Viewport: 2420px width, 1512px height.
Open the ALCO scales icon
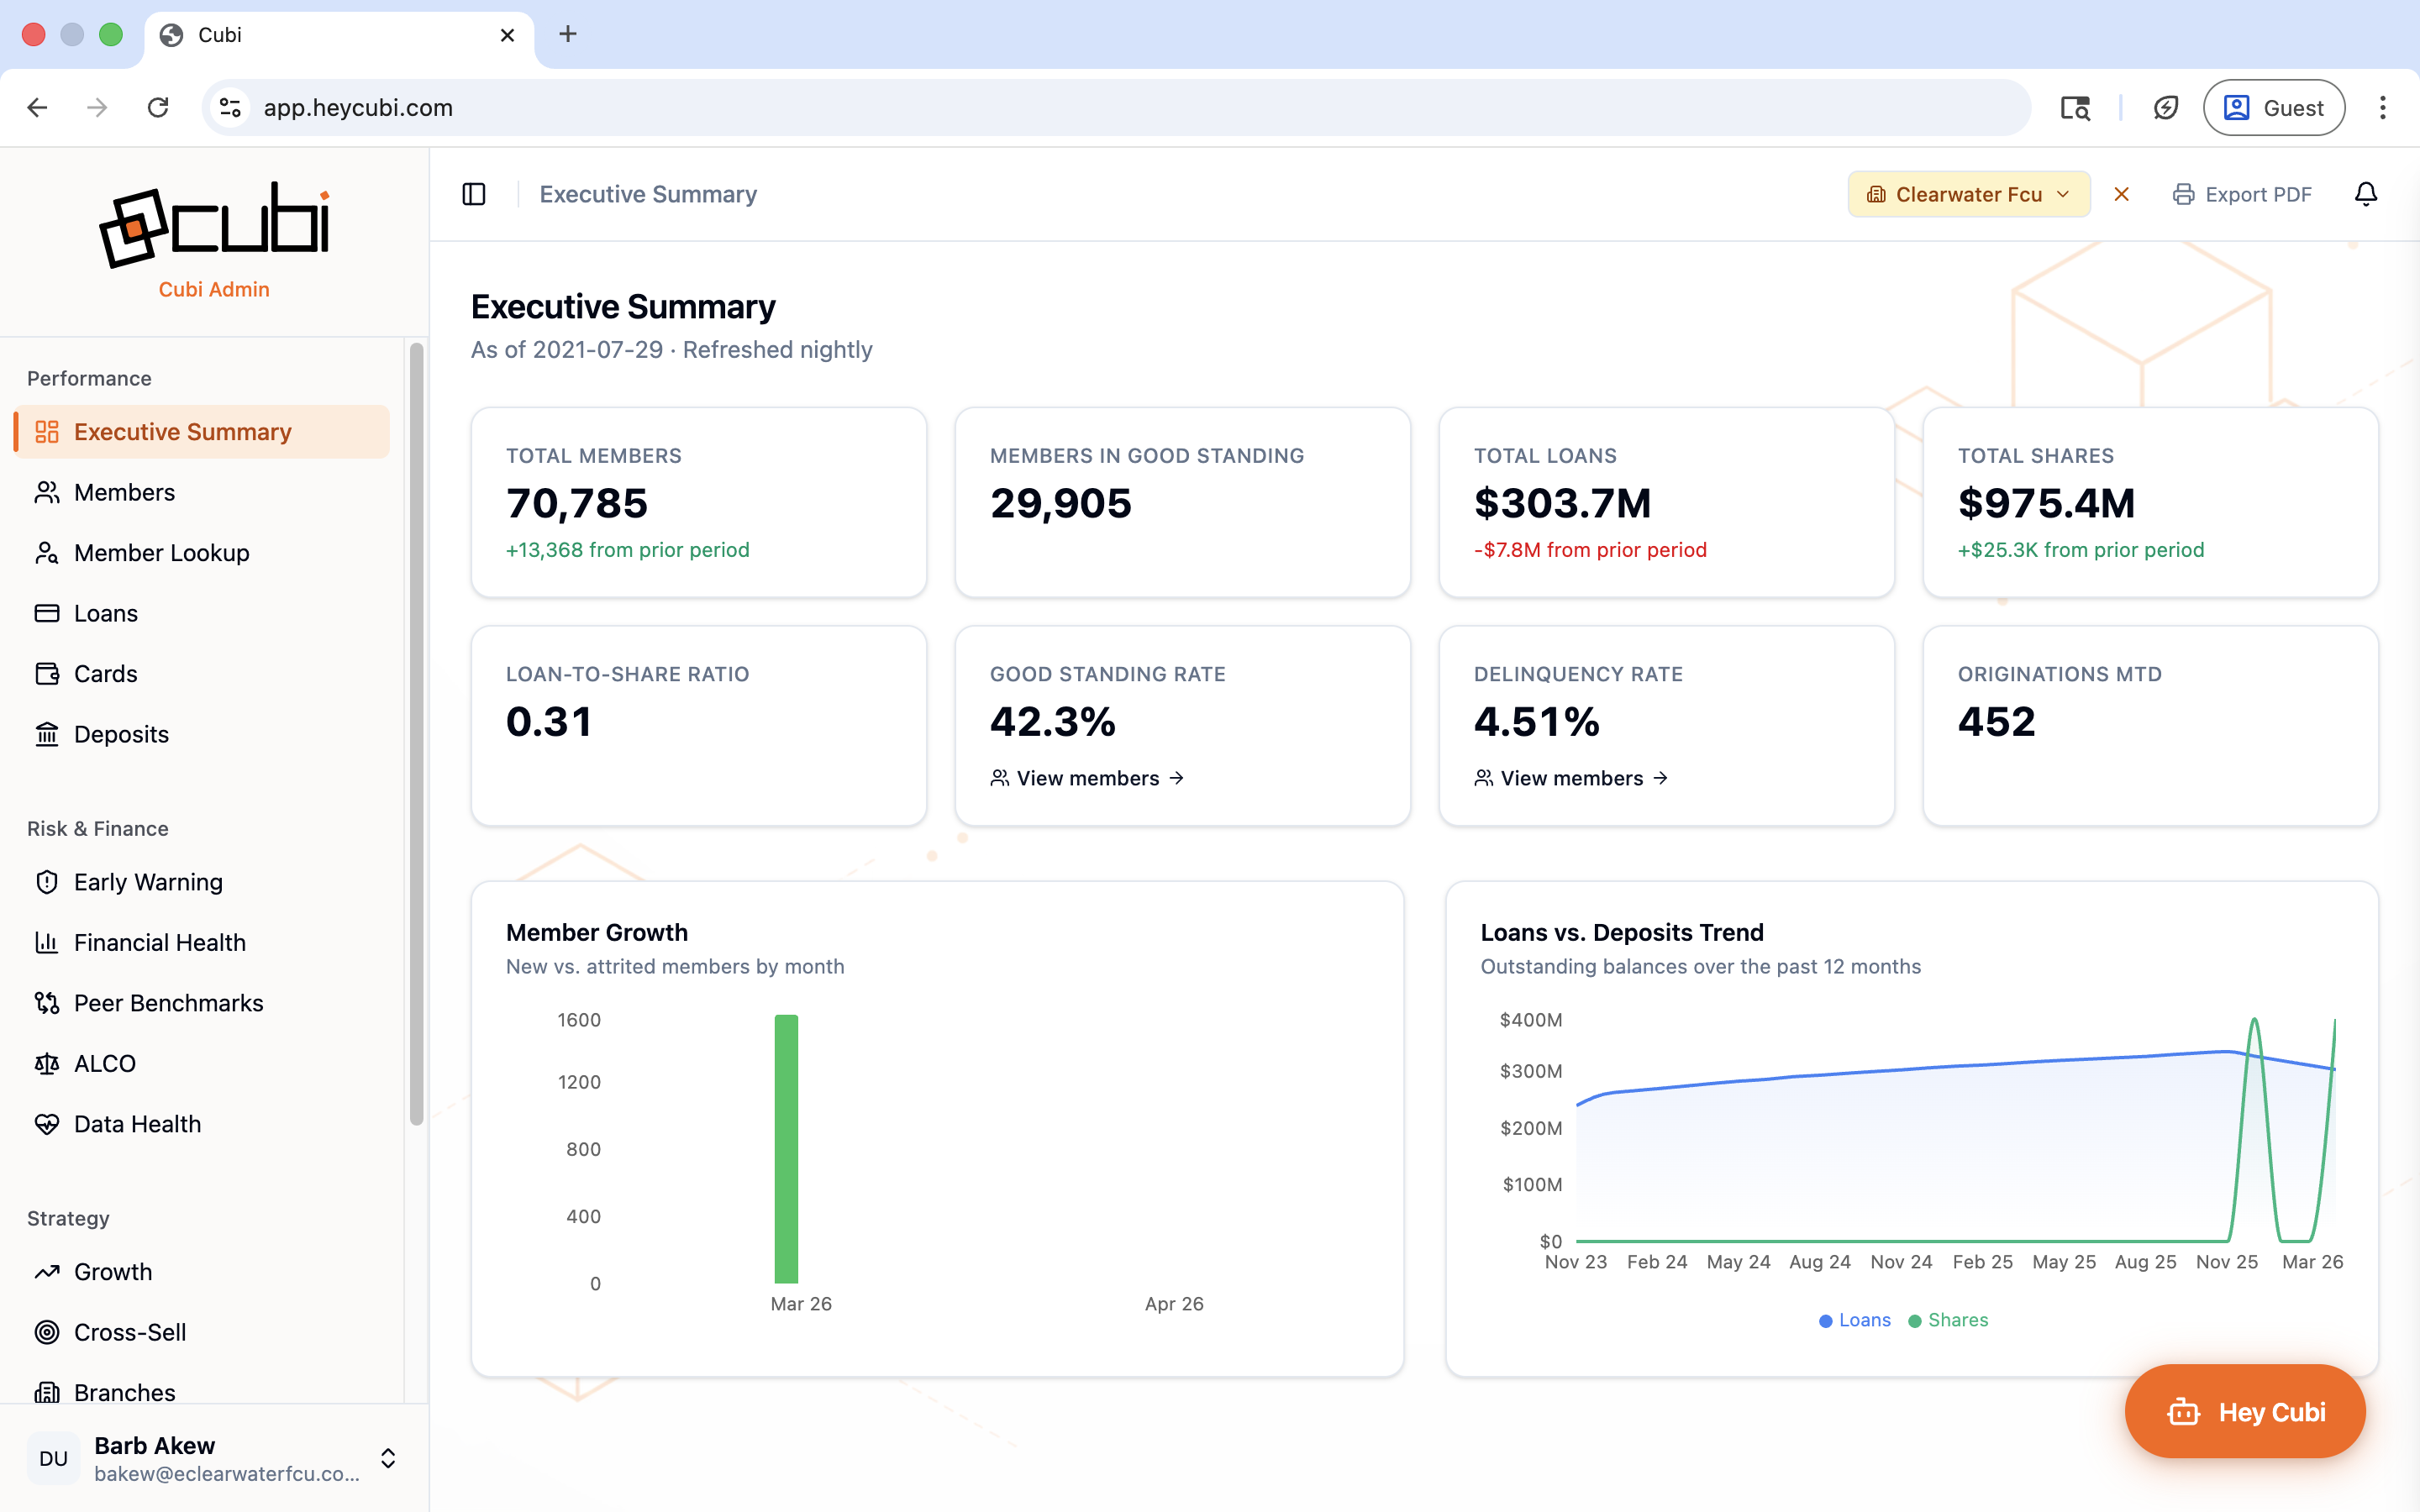47,1063
